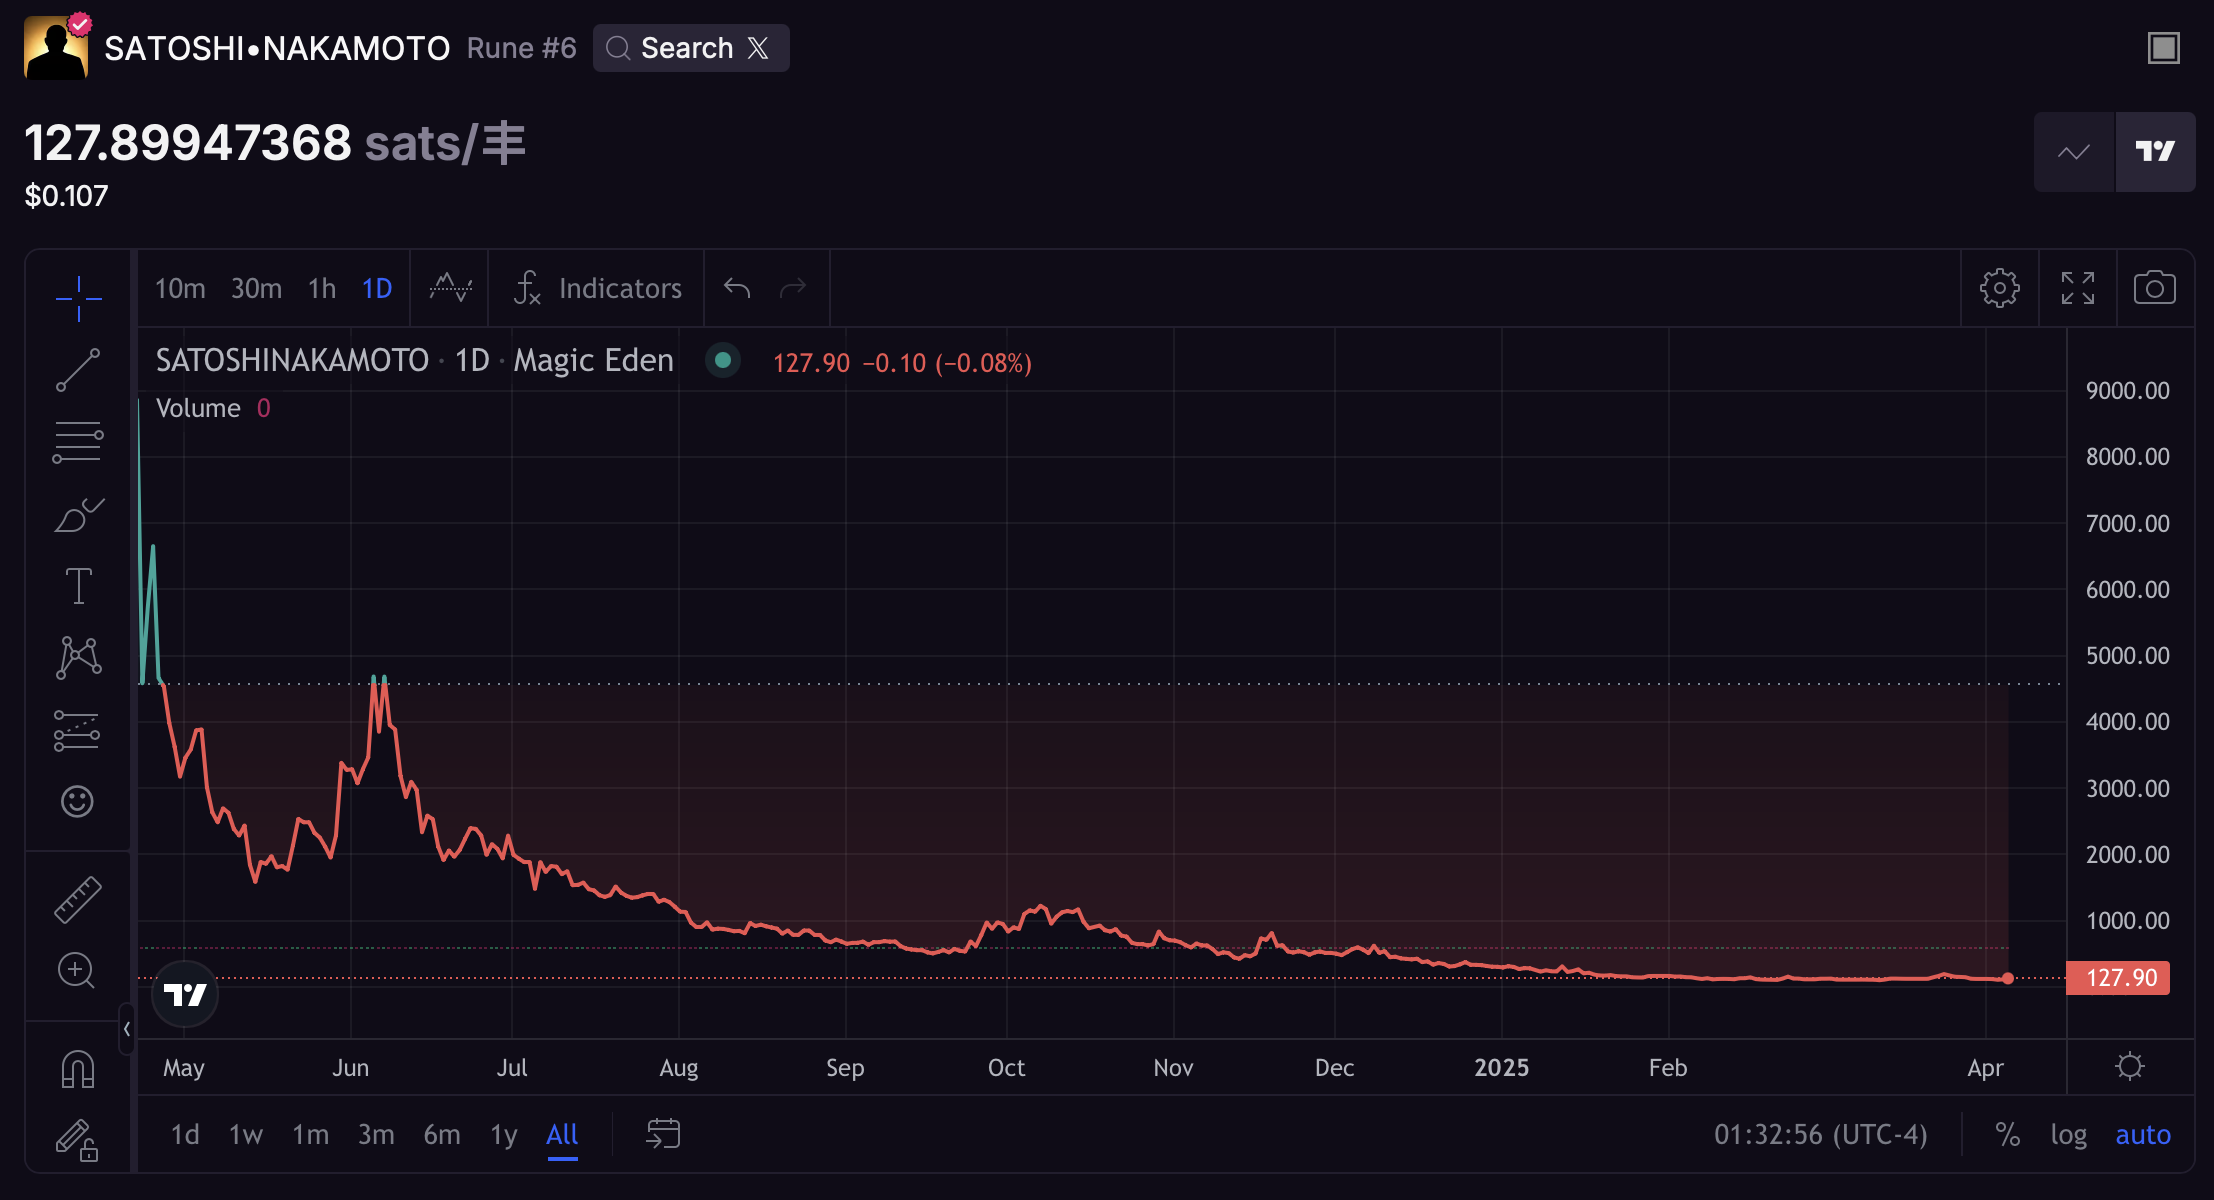This screenshot has width=2214, height=1200.
Task: Open the forecasting and measurement tools
Action: pyautogui.click(x=78, y=730)
